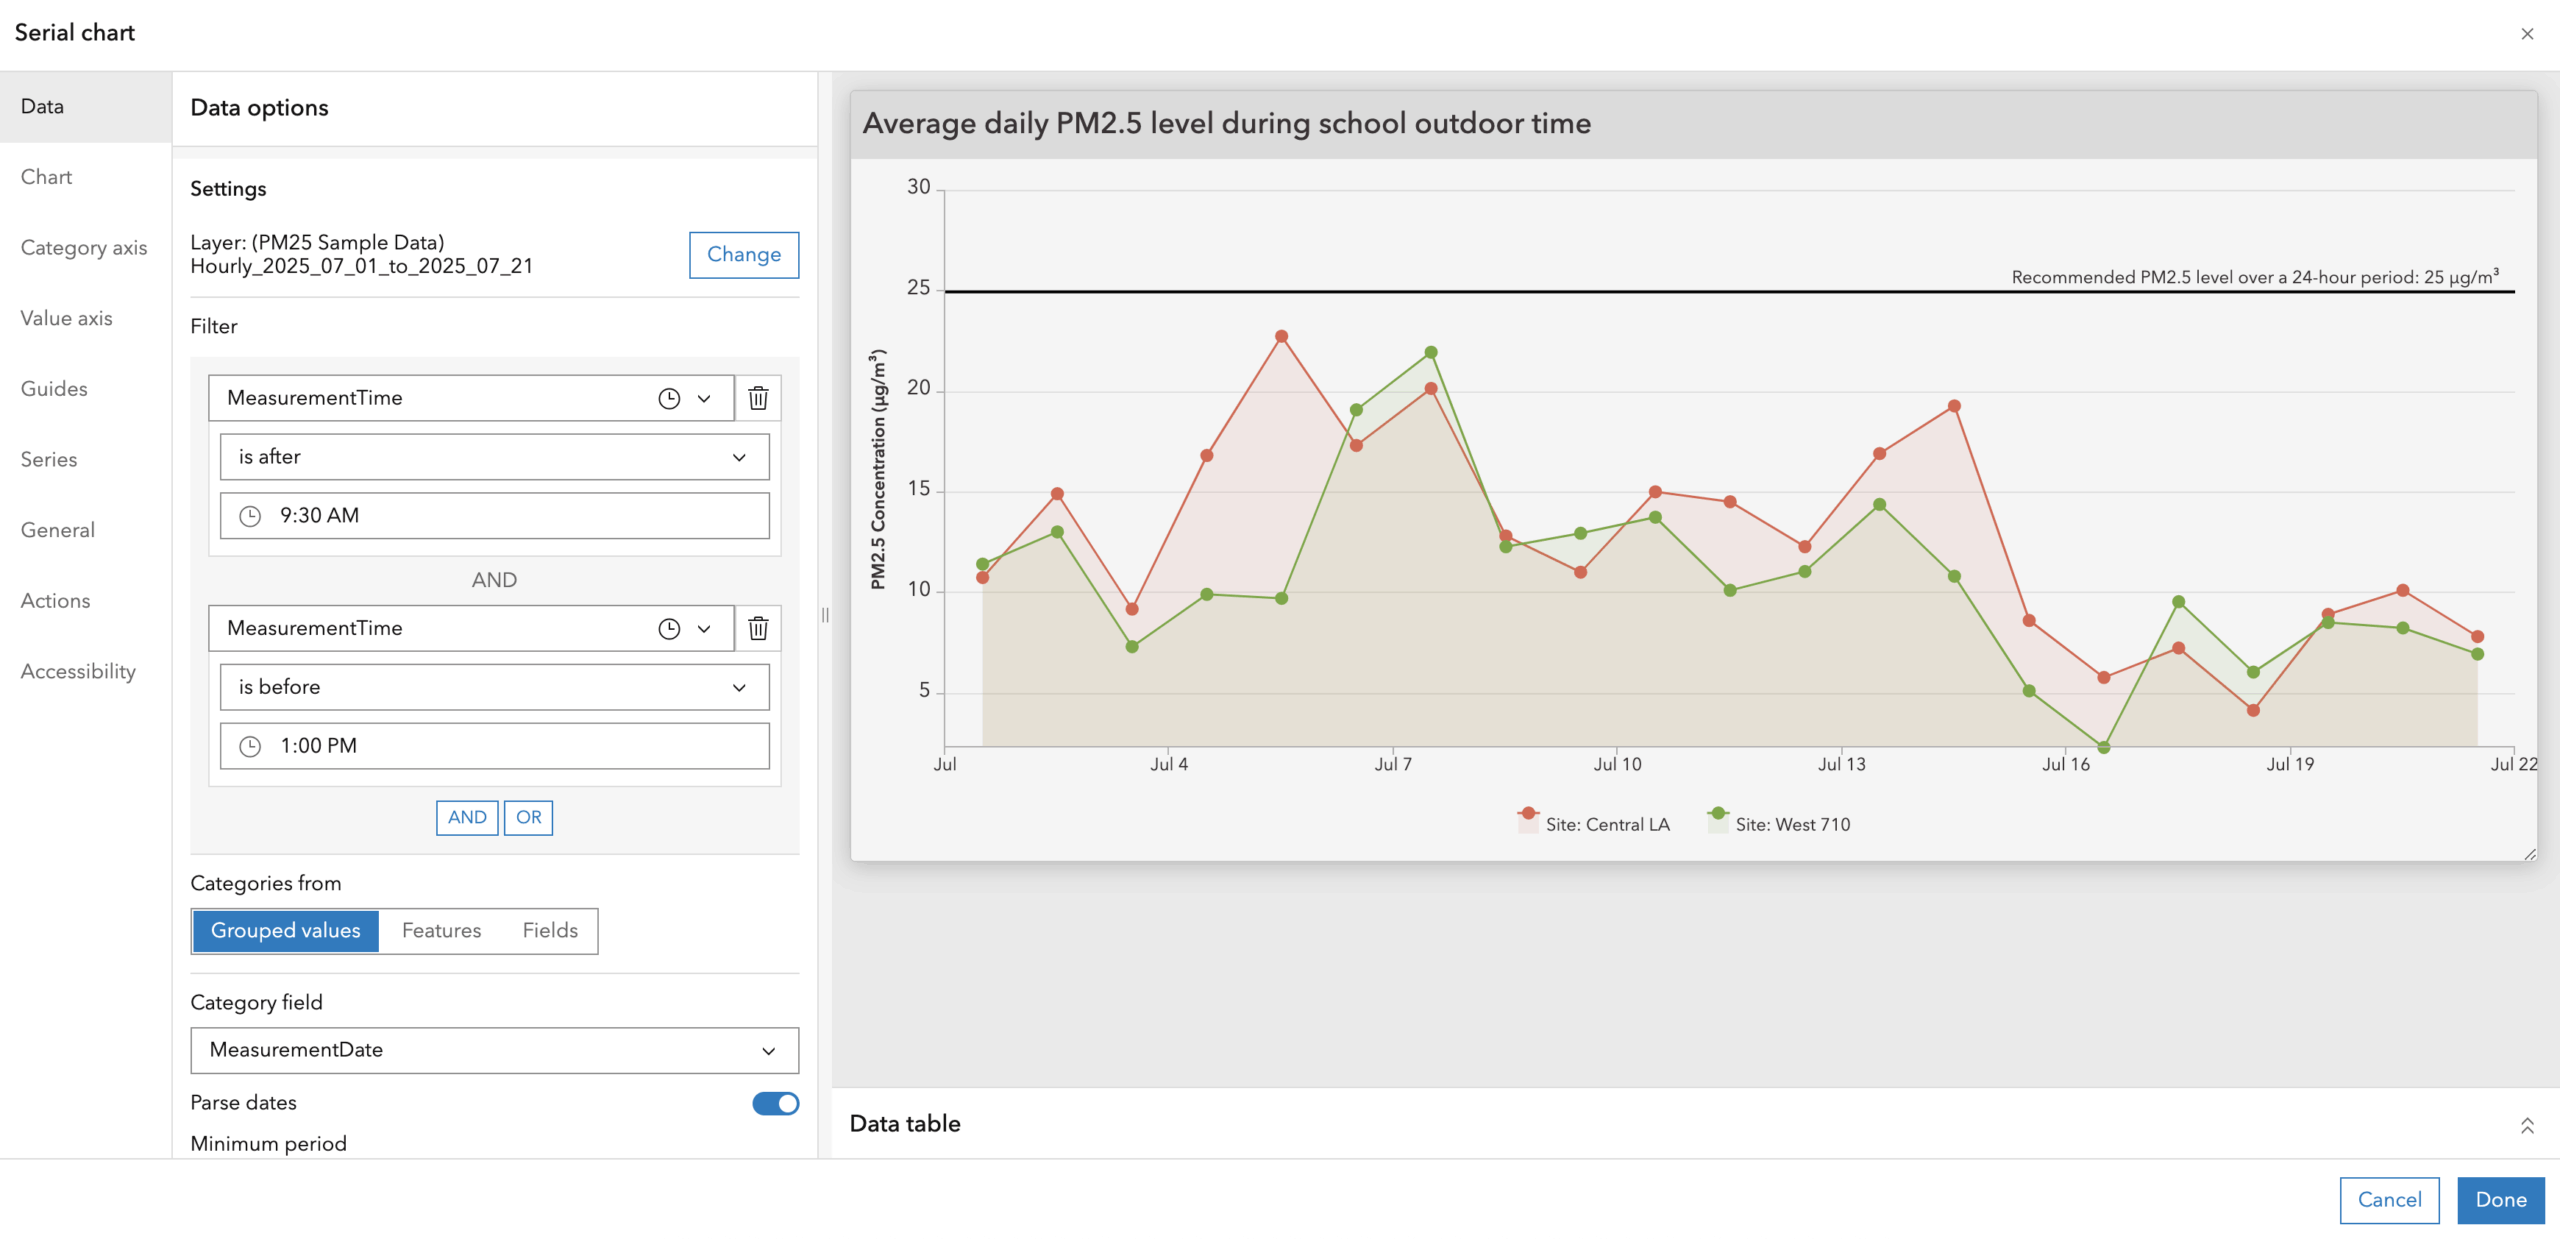Click Done to save the chart
The width and height of the screenshot is (2560, 1239).
2501,1200
